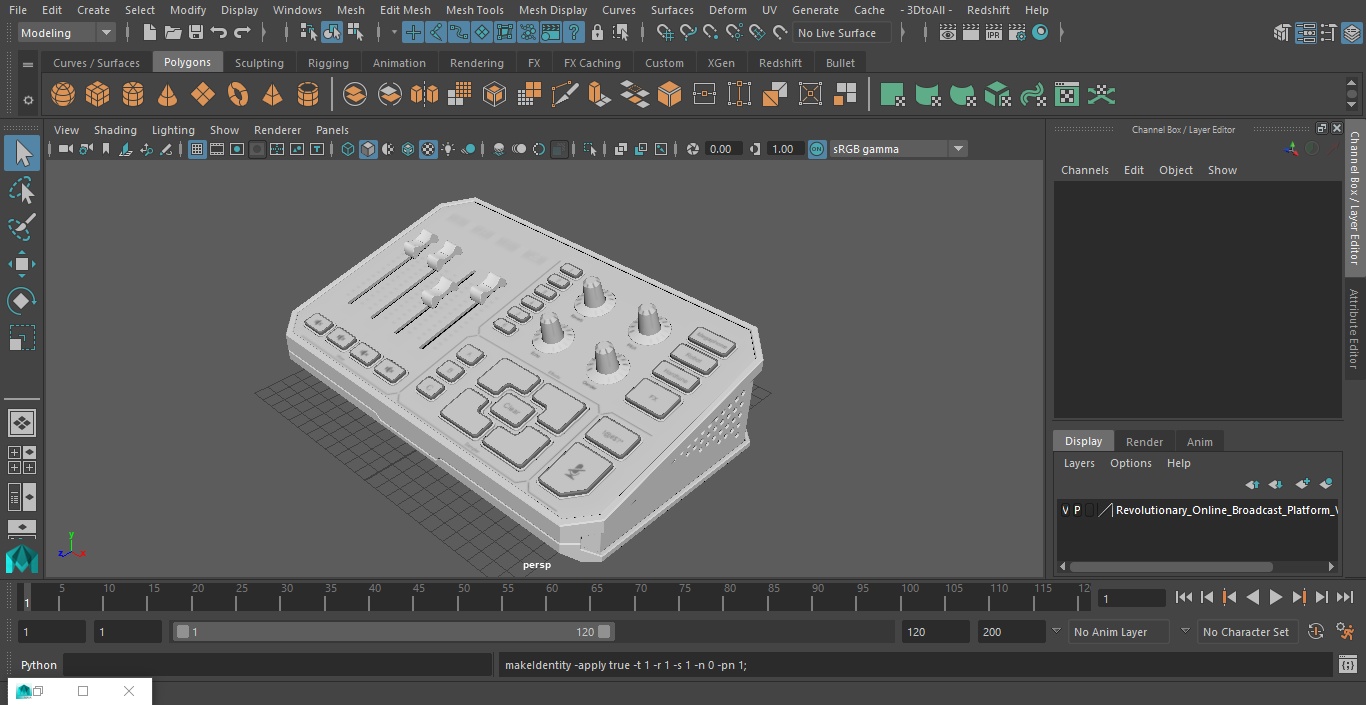Open the sRGB gamma view transform dropdown
Image resolution: width=1366 pixels, height=705 pixels.
[897, 149]
